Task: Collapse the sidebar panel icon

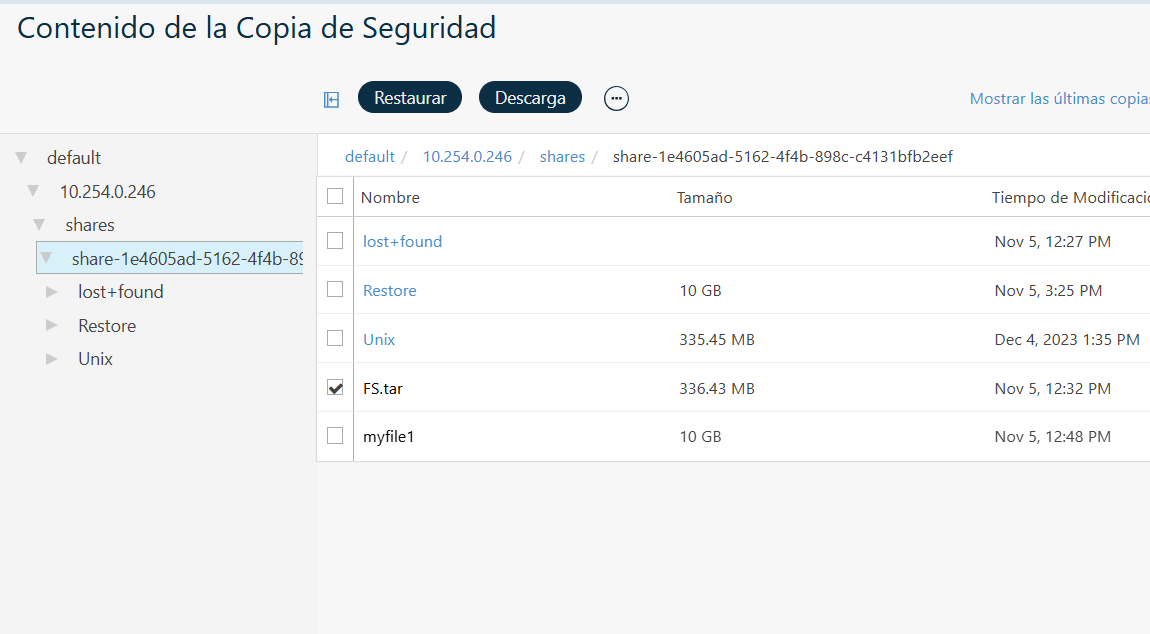Action: tap(331, 99)
